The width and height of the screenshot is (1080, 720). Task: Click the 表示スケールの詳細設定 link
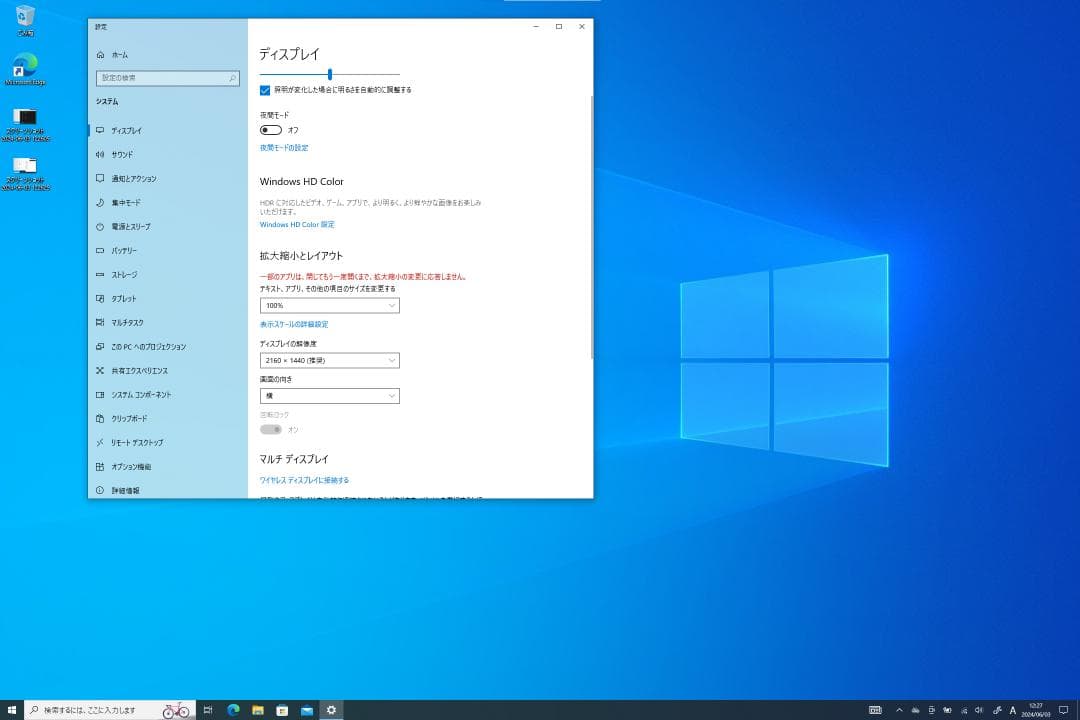pos(294,325)
